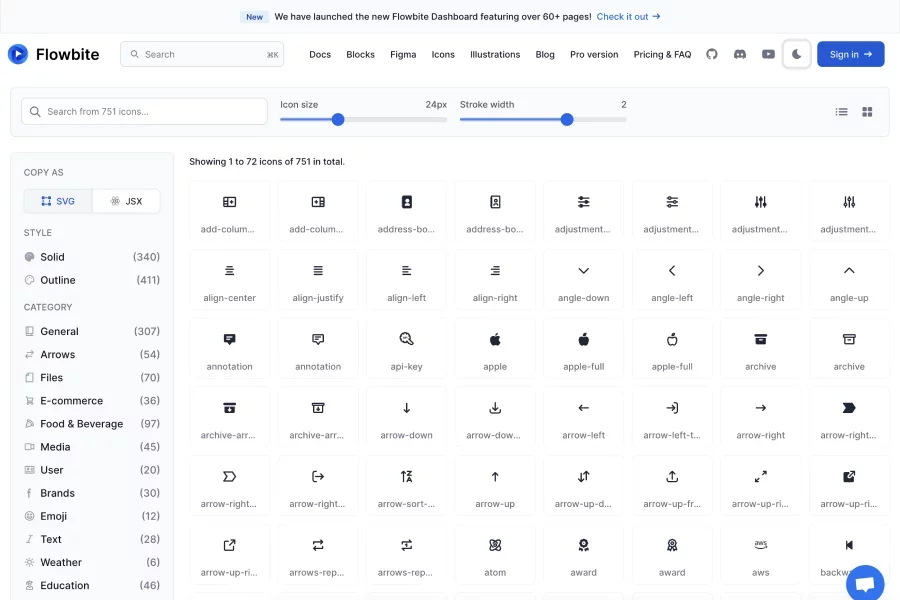Select the atom icon tile
This screenshot has height=600, width=900.
pos(495,555)
